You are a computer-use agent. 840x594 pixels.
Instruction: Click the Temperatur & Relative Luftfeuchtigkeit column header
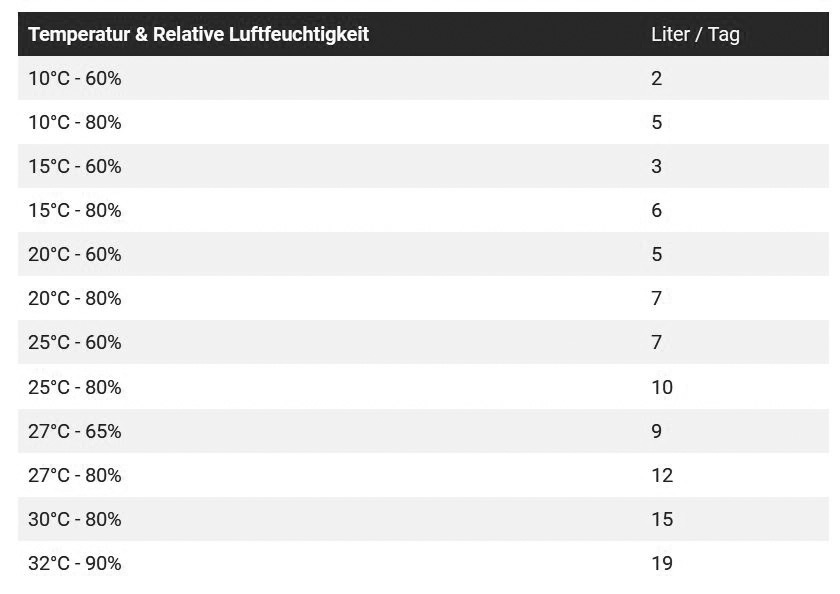(198, 34)
